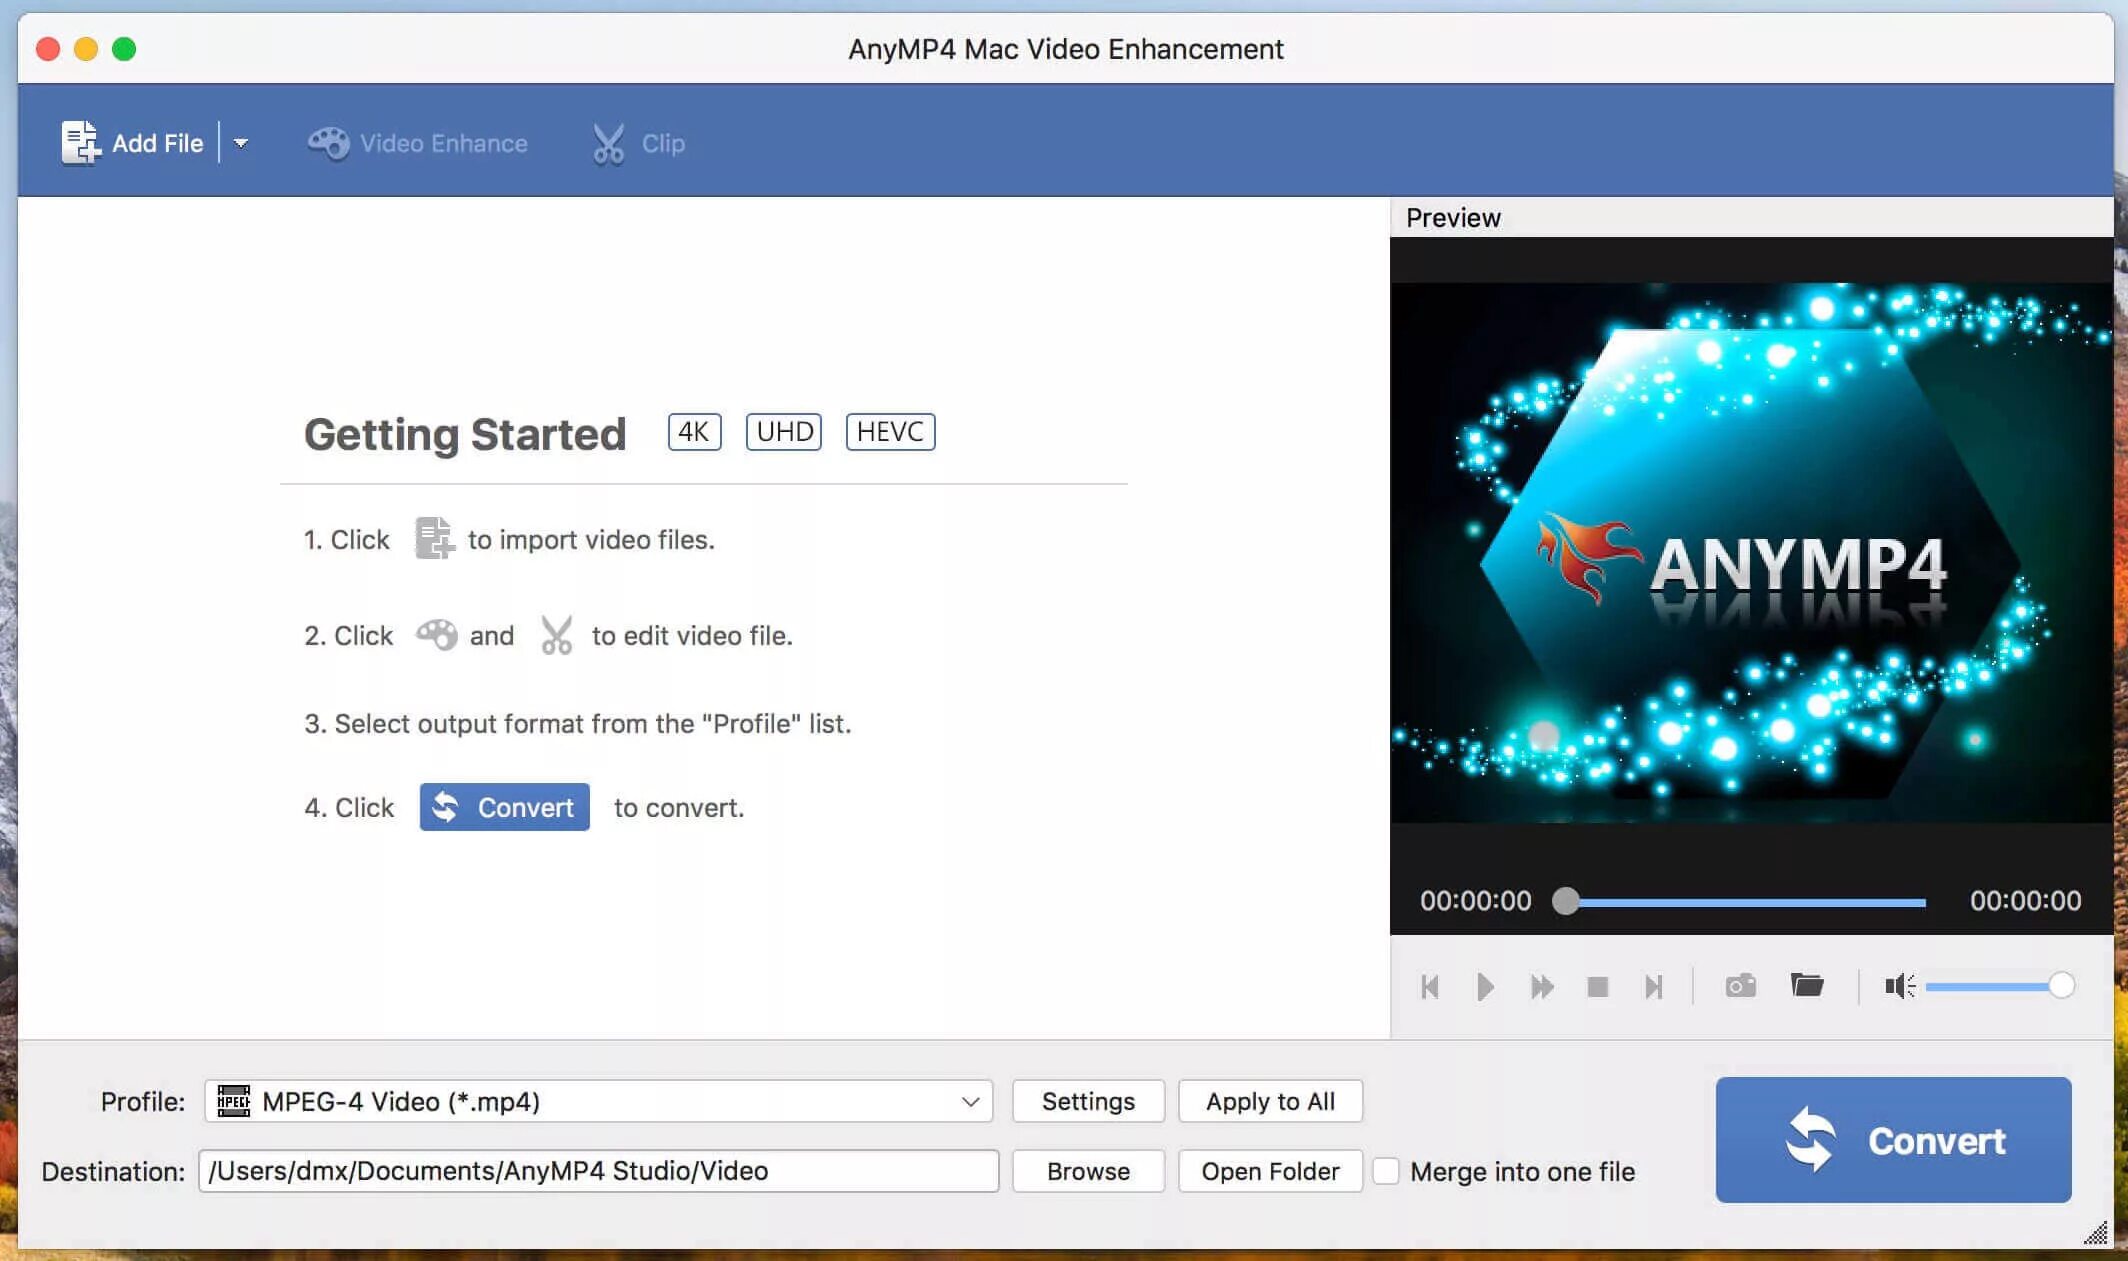Click the green fullscreen window button
Screen dimensions: 2128x1261
click(124, 49)
